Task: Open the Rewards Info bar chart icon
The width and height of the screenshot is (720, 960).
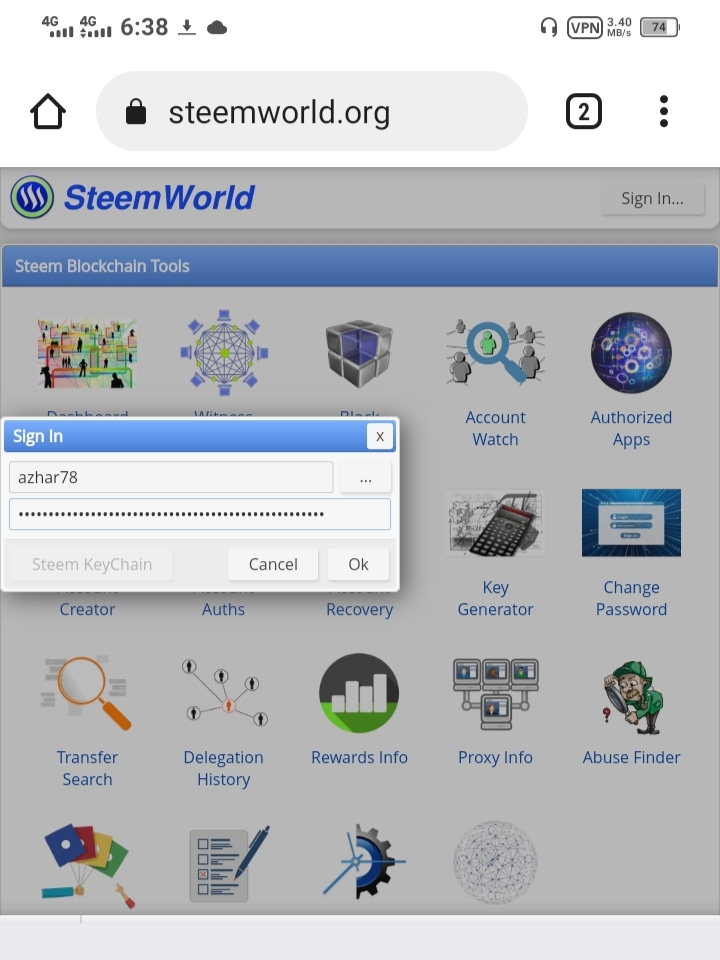Action: 359,693
